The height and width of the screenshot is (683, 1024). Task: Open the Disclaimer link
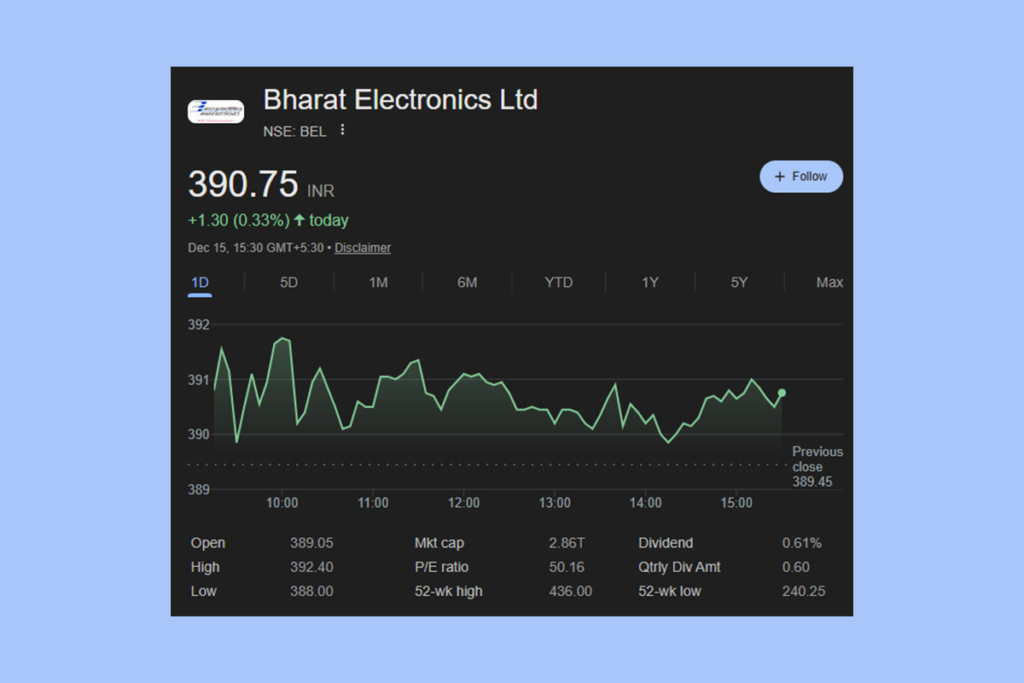click(x=362, y=247)
